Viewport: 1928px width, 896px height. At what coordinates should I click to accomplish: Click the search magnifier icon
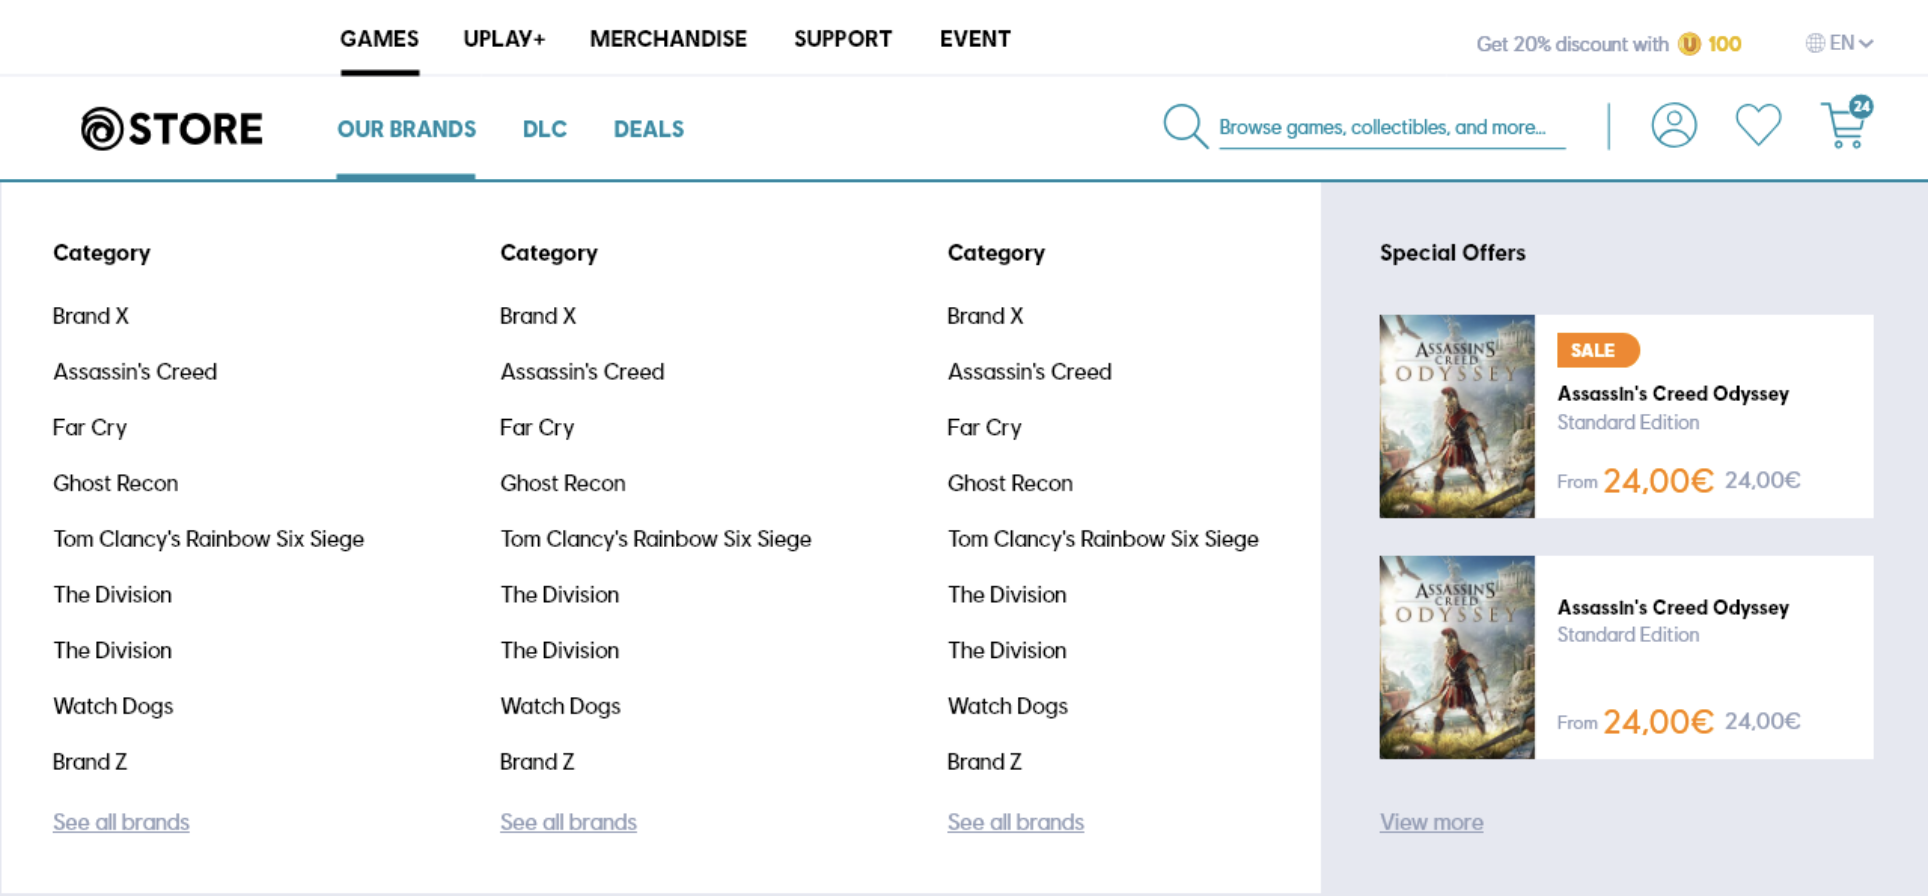click(1185, 127)
